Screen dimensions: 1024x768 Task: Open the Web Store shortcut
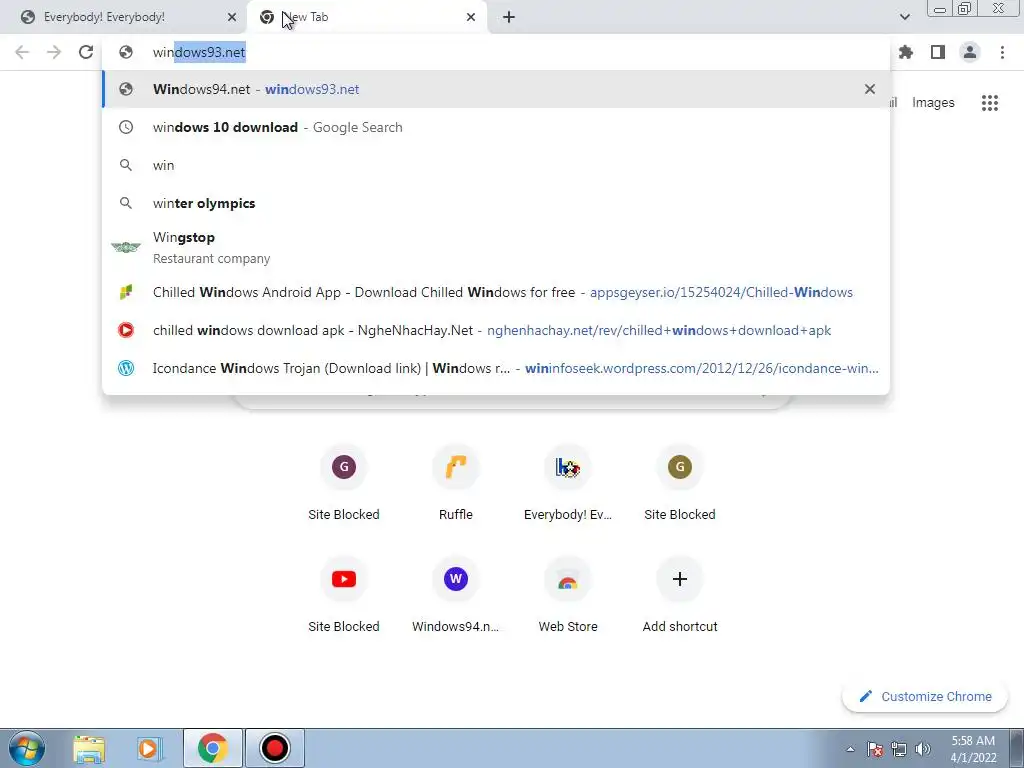tap(568, 595)
